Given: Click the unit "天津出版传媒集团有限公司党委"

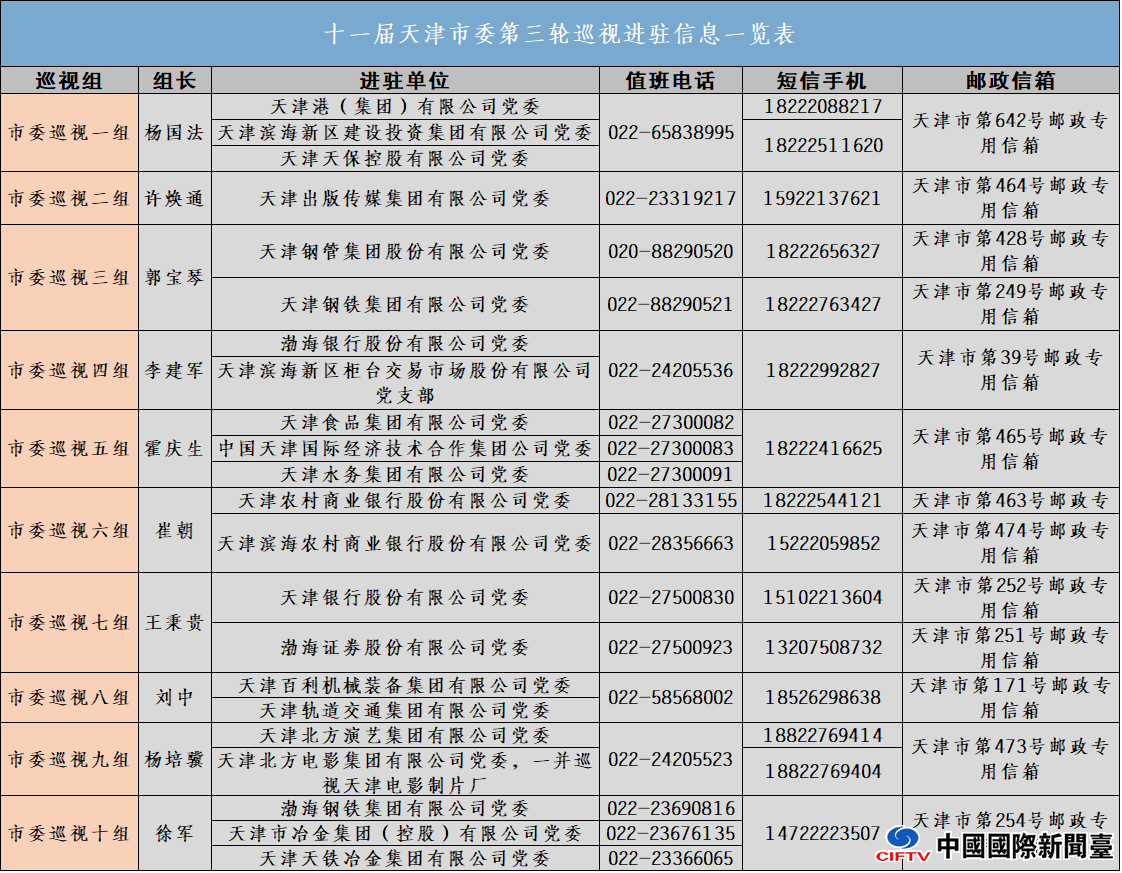Looking at the screenshot, I should pyautogui.click(x=405, y=198).
